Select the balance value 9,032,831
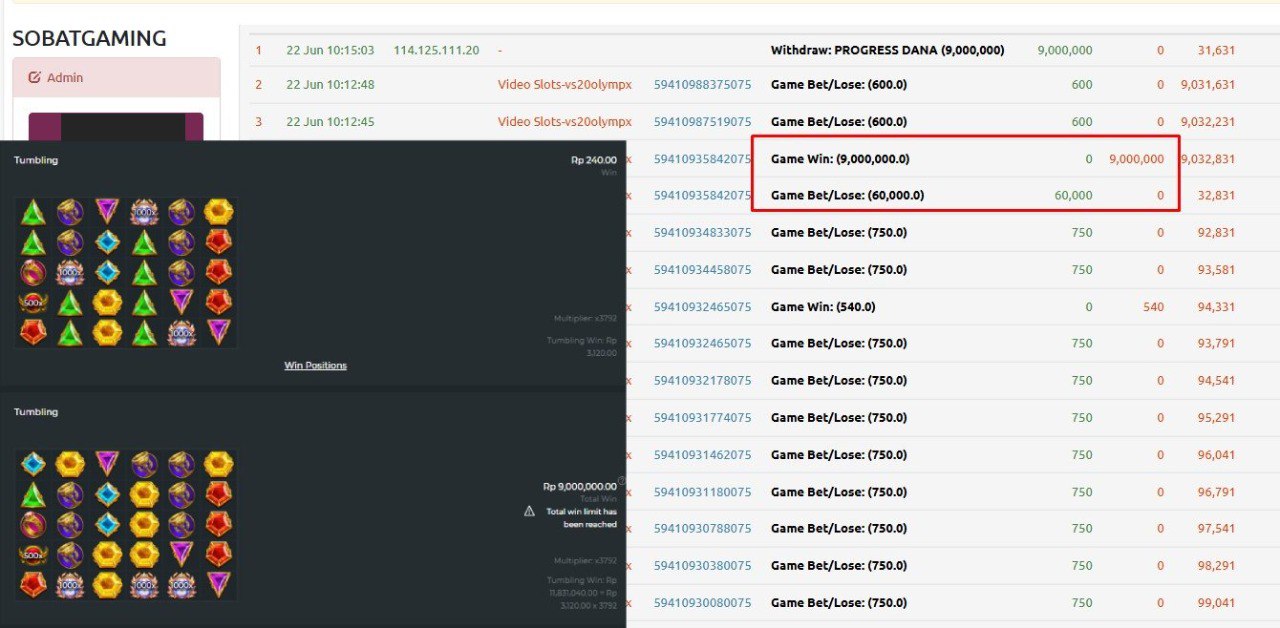The height and width of the screenshot is (628, 1280). pyautogui.click(x=1208, y=159)
